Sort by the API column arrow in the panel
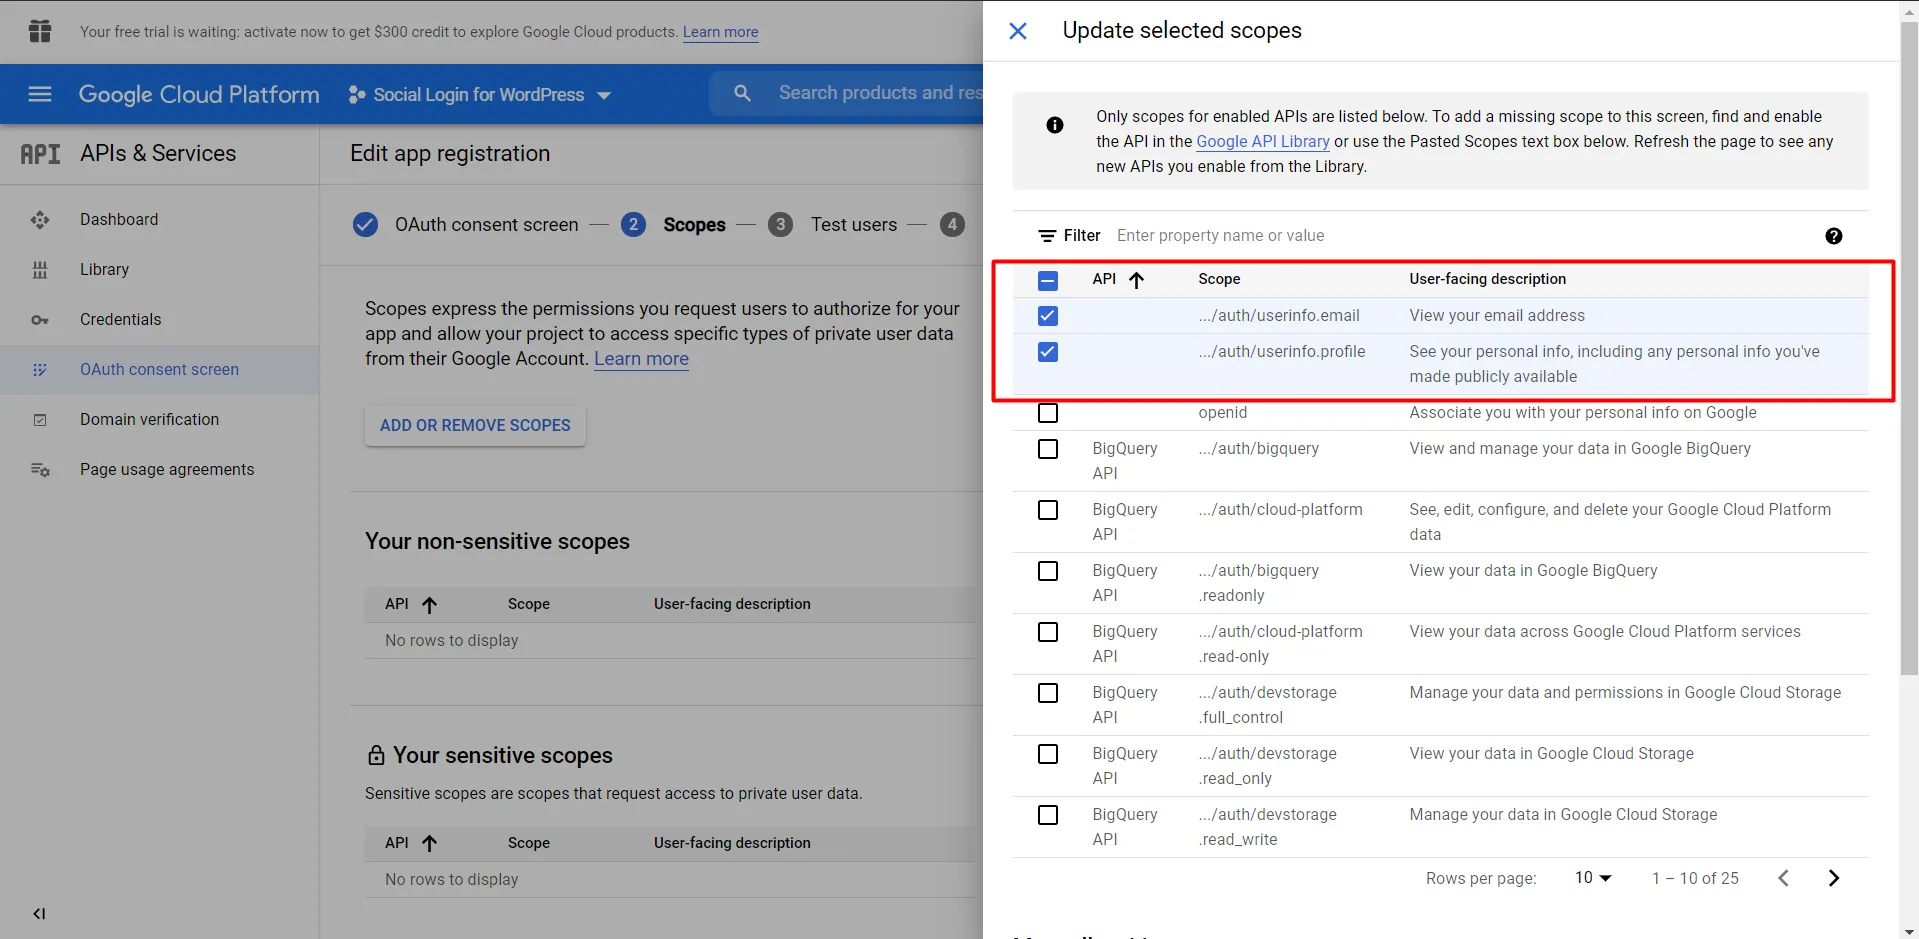The height and width of the screenshot is (939, 1919). pyautogui.click(x=1137, y=280)
